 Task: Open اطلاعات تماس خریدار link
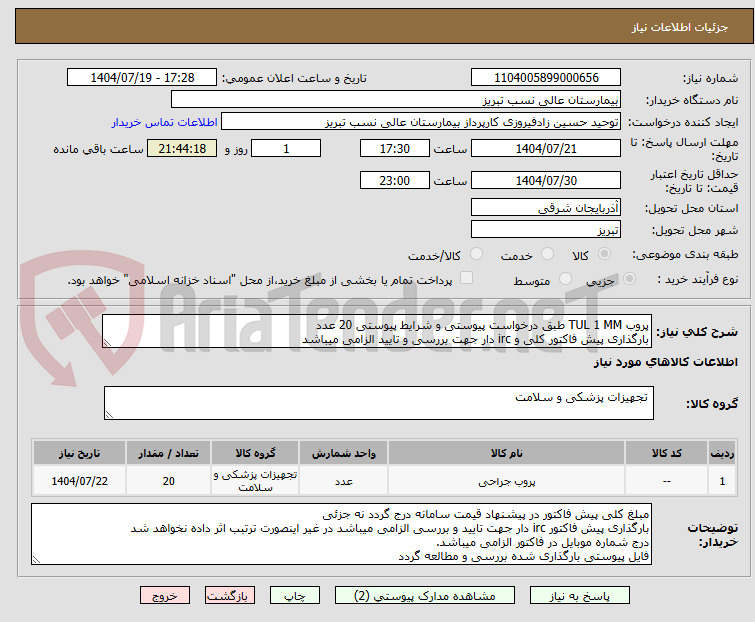[x=165, y=122]
